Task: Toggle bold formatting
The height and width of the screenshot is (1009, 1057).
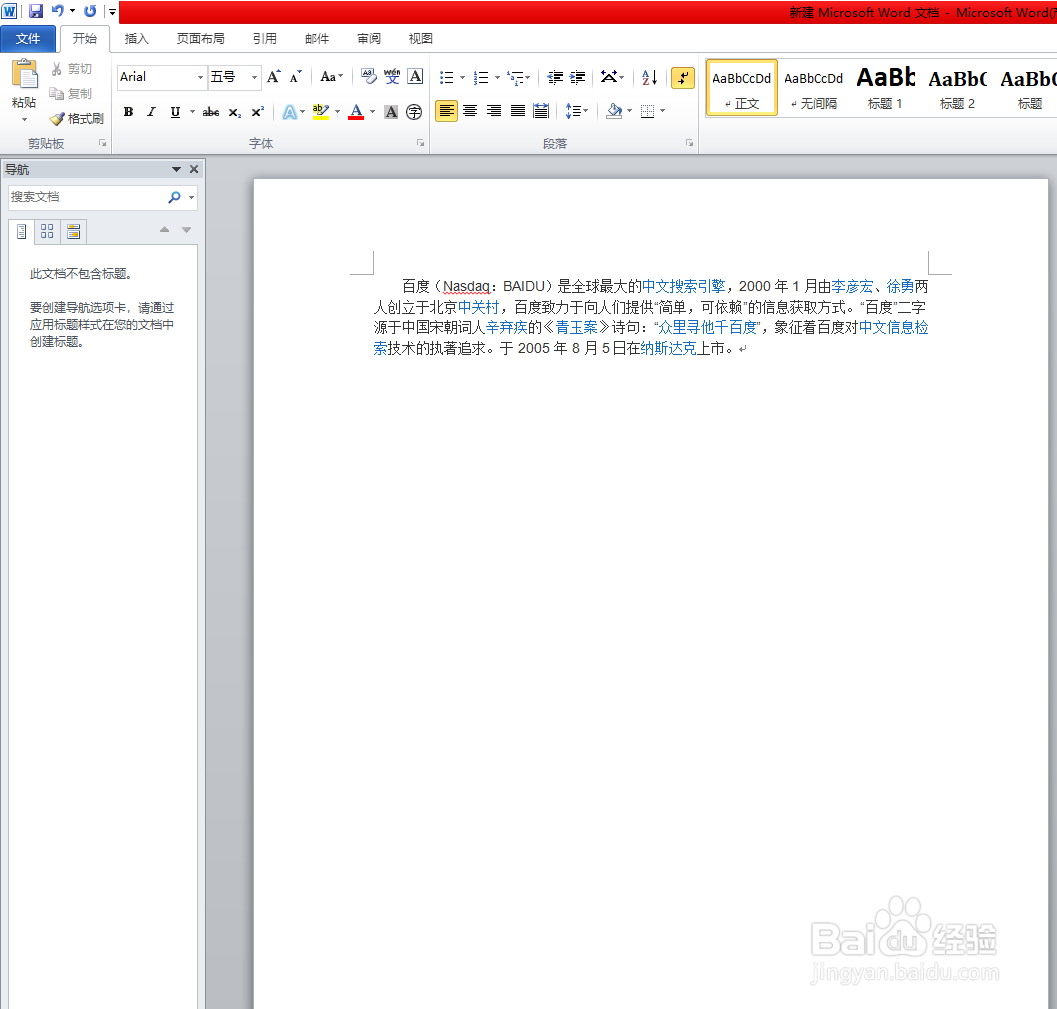Action: tap(129, 112)
